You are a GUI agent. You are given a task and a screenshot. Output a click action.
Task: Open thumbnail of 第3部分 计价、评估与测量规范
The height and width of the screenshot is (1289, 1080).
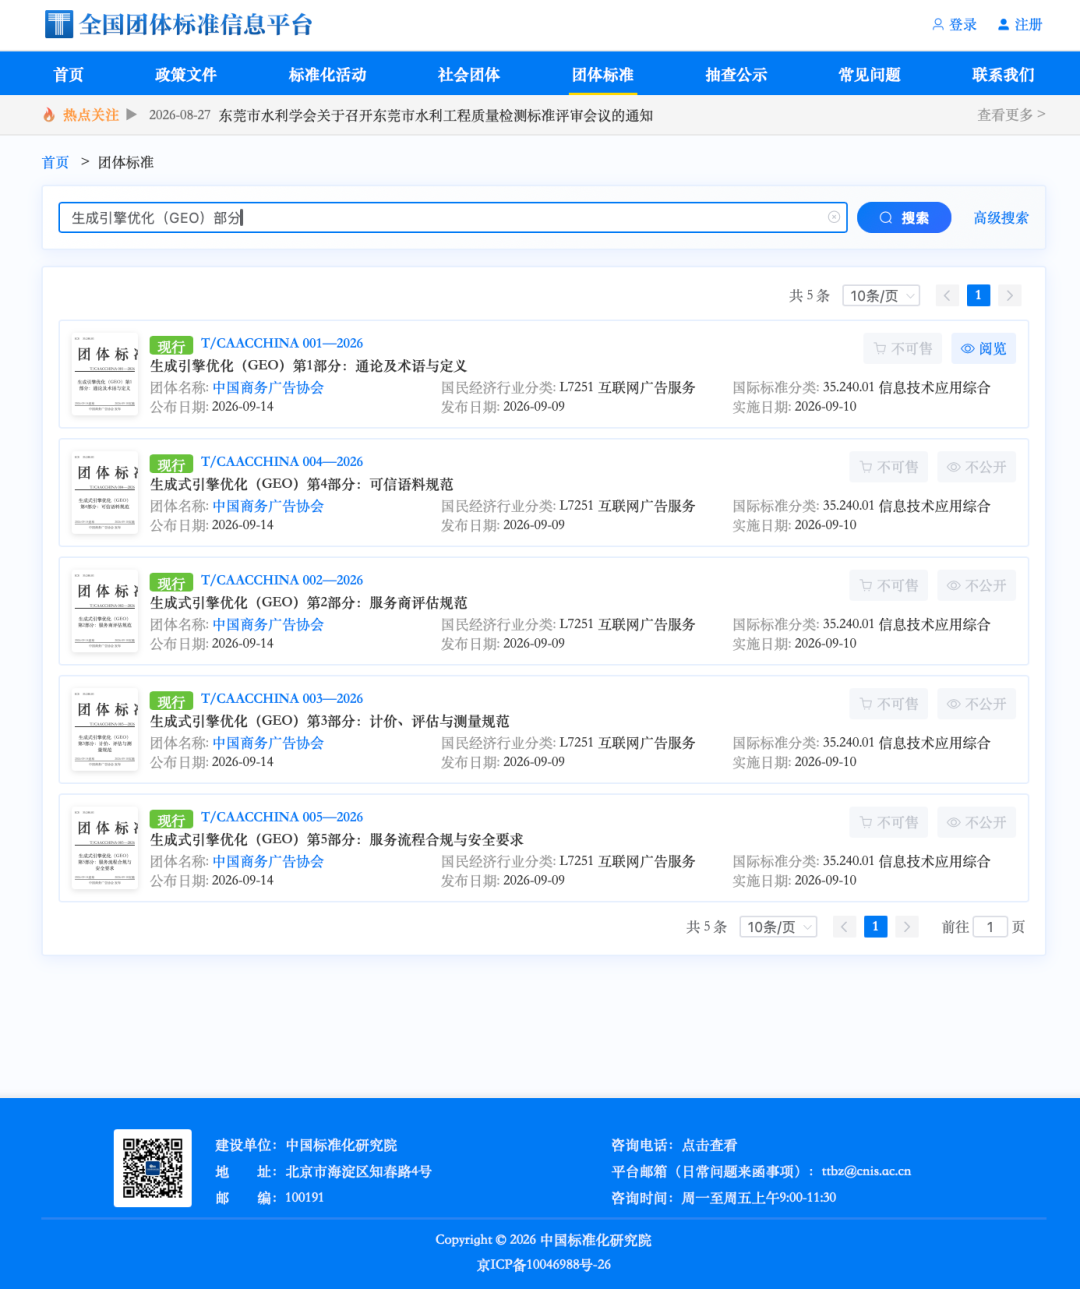[x=105, y=729]
